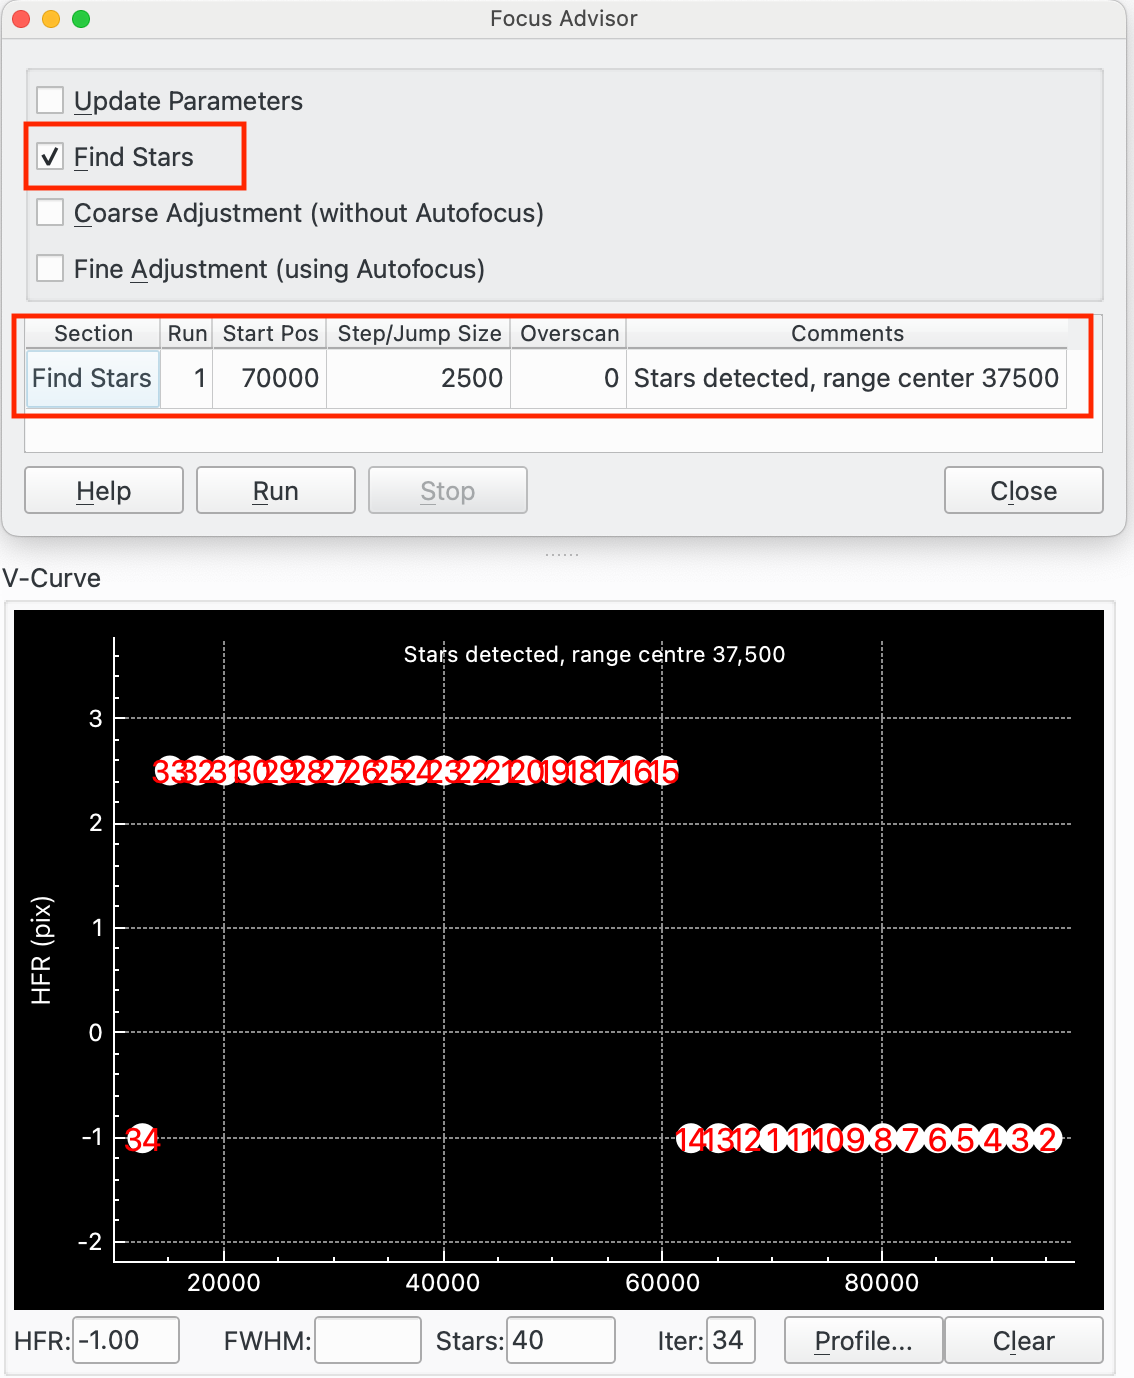Enable the Update Parameters checkbox

tap(50, 101)
